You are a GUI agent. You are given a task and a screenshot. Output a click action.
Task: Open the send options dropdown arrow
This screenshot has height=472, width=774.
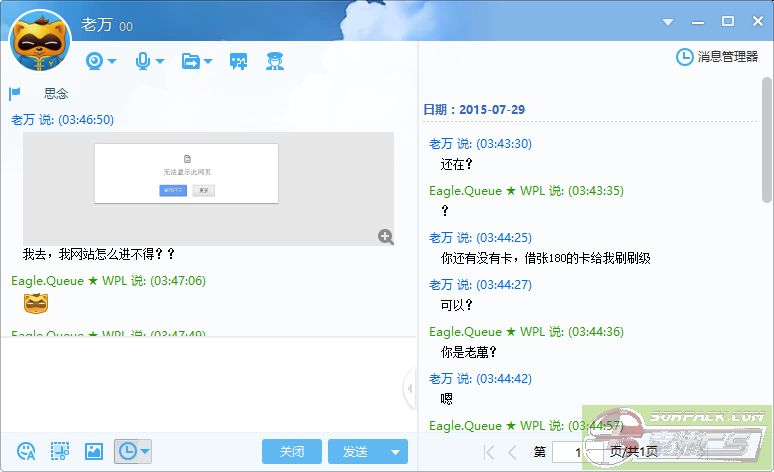tap(395, 451)
